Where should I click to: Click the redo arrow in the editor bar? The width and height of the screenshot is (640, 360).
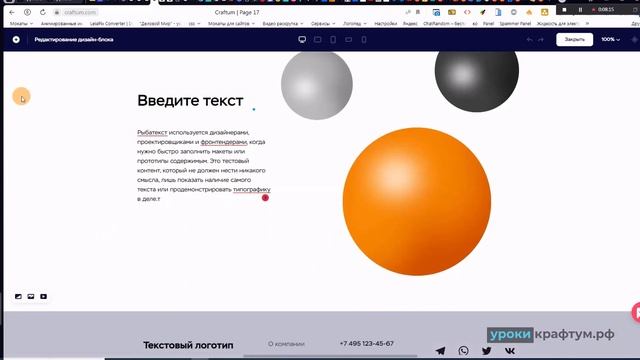coord(541,40)
